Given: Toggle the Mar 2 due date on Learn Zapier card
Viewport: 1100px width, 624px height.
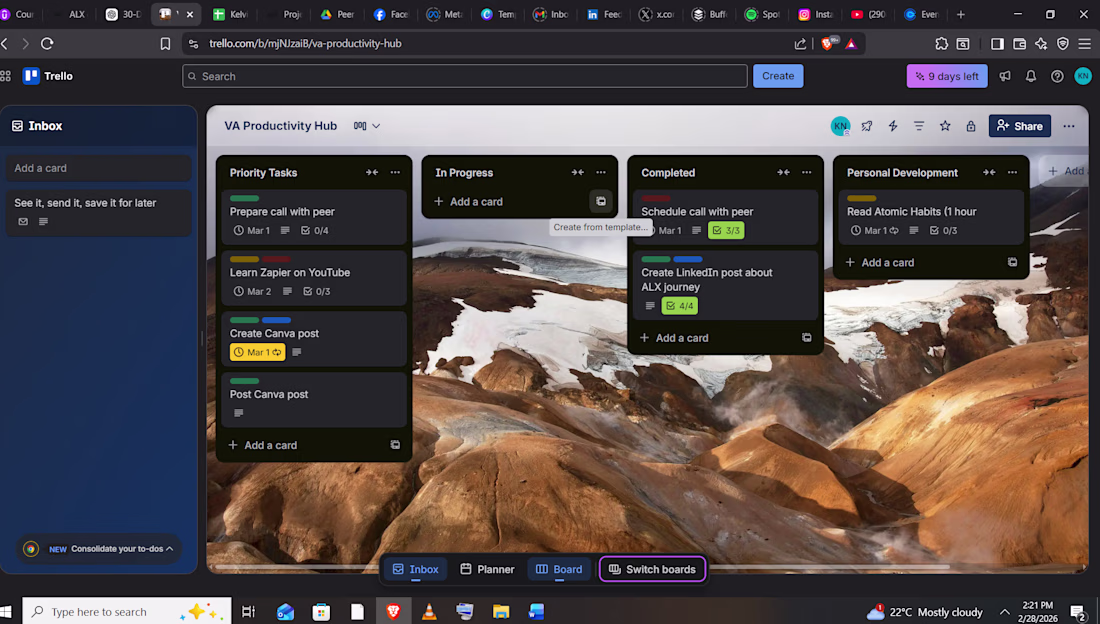Looking at the screenshot, I should point(252,291).
